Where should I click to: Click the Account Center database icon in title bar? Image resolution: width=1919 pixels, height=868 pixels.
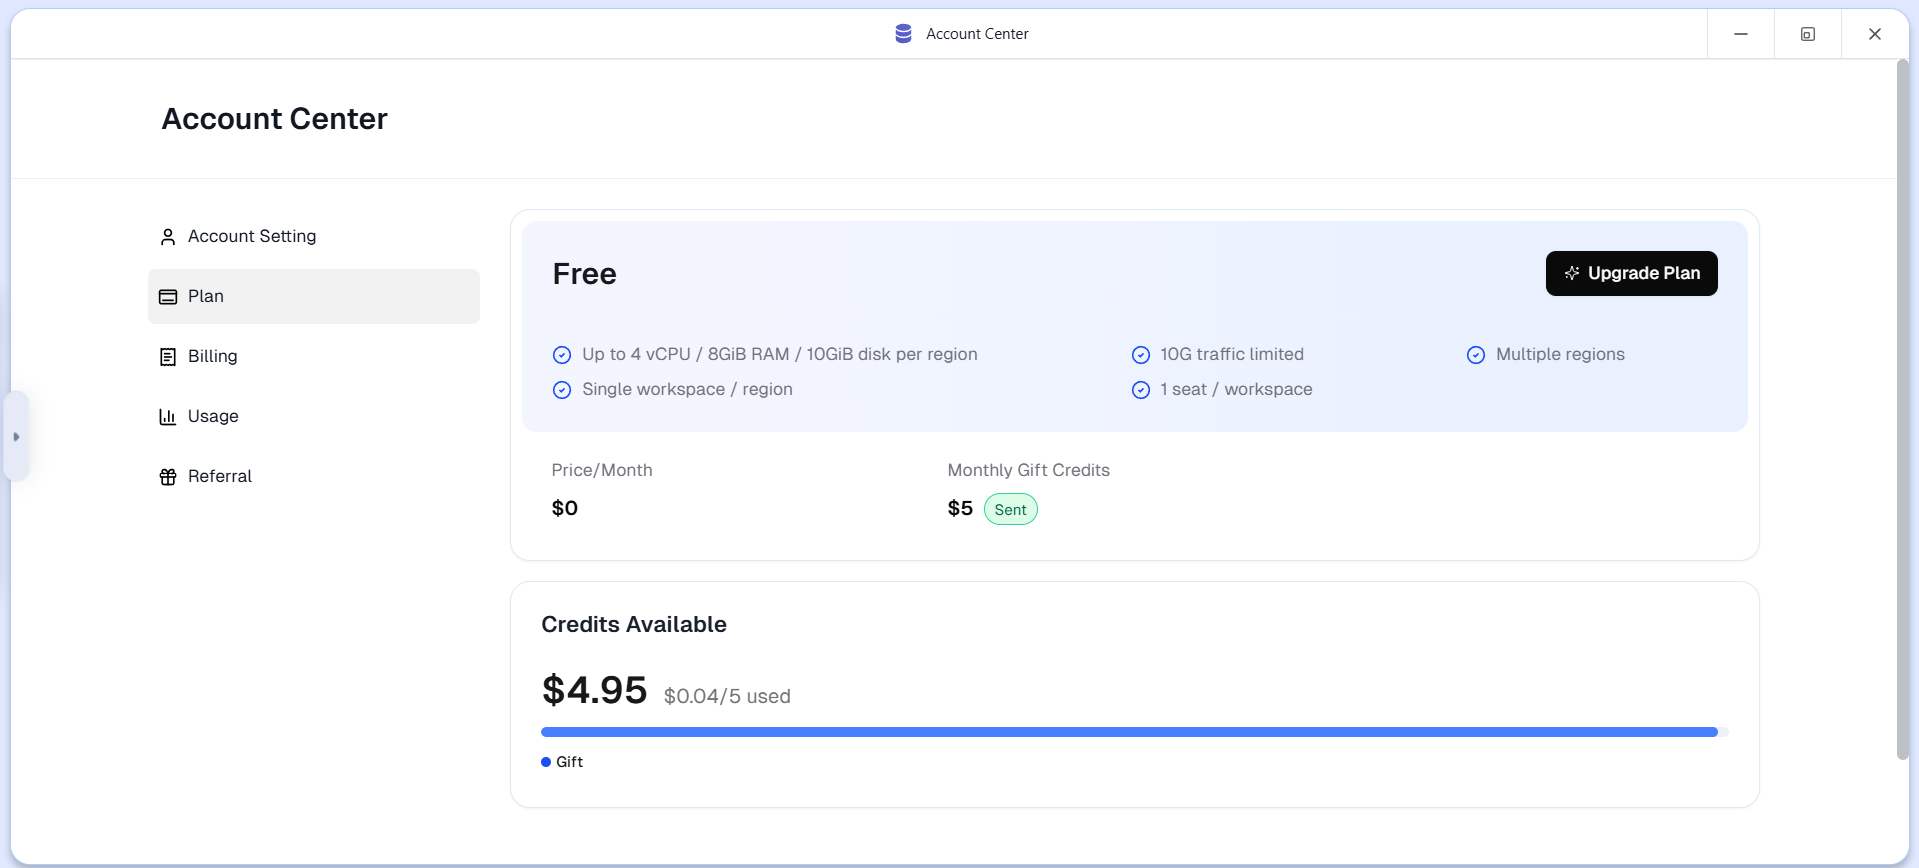(x=903, y=34)
